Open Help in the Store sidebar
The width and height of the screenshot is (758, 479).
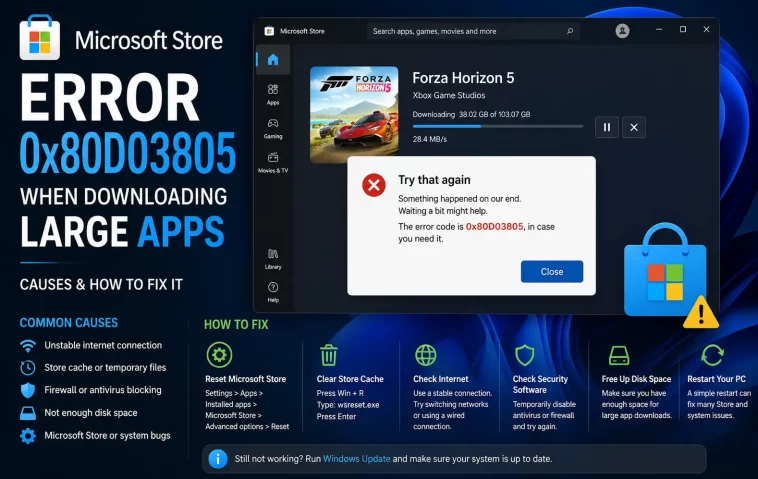(273, 292)
